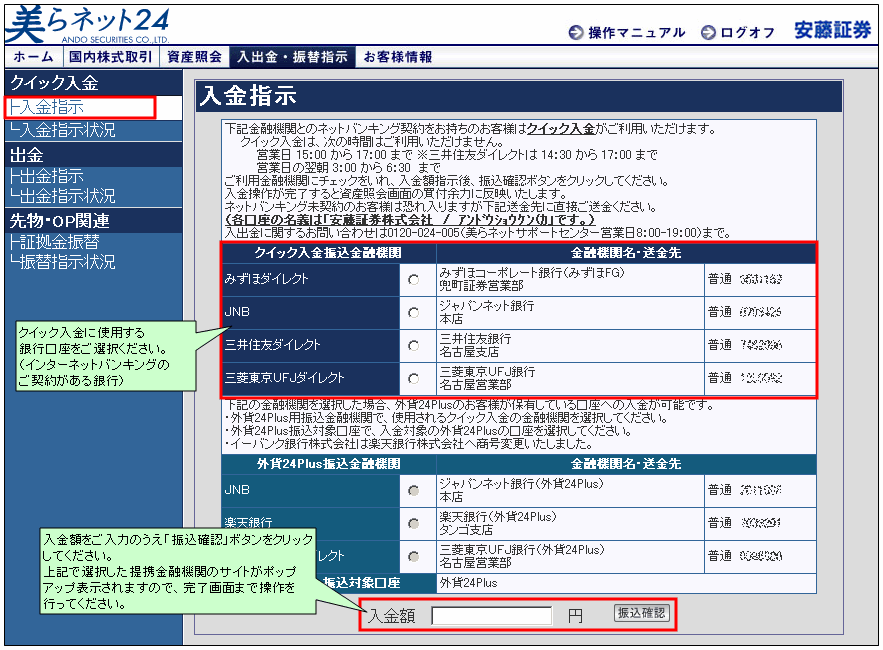This screenshot has width=883, height=650.
Task: Click ジャパンネット銀行(外貨24Plus) cell text
Action: coord(521,484)
